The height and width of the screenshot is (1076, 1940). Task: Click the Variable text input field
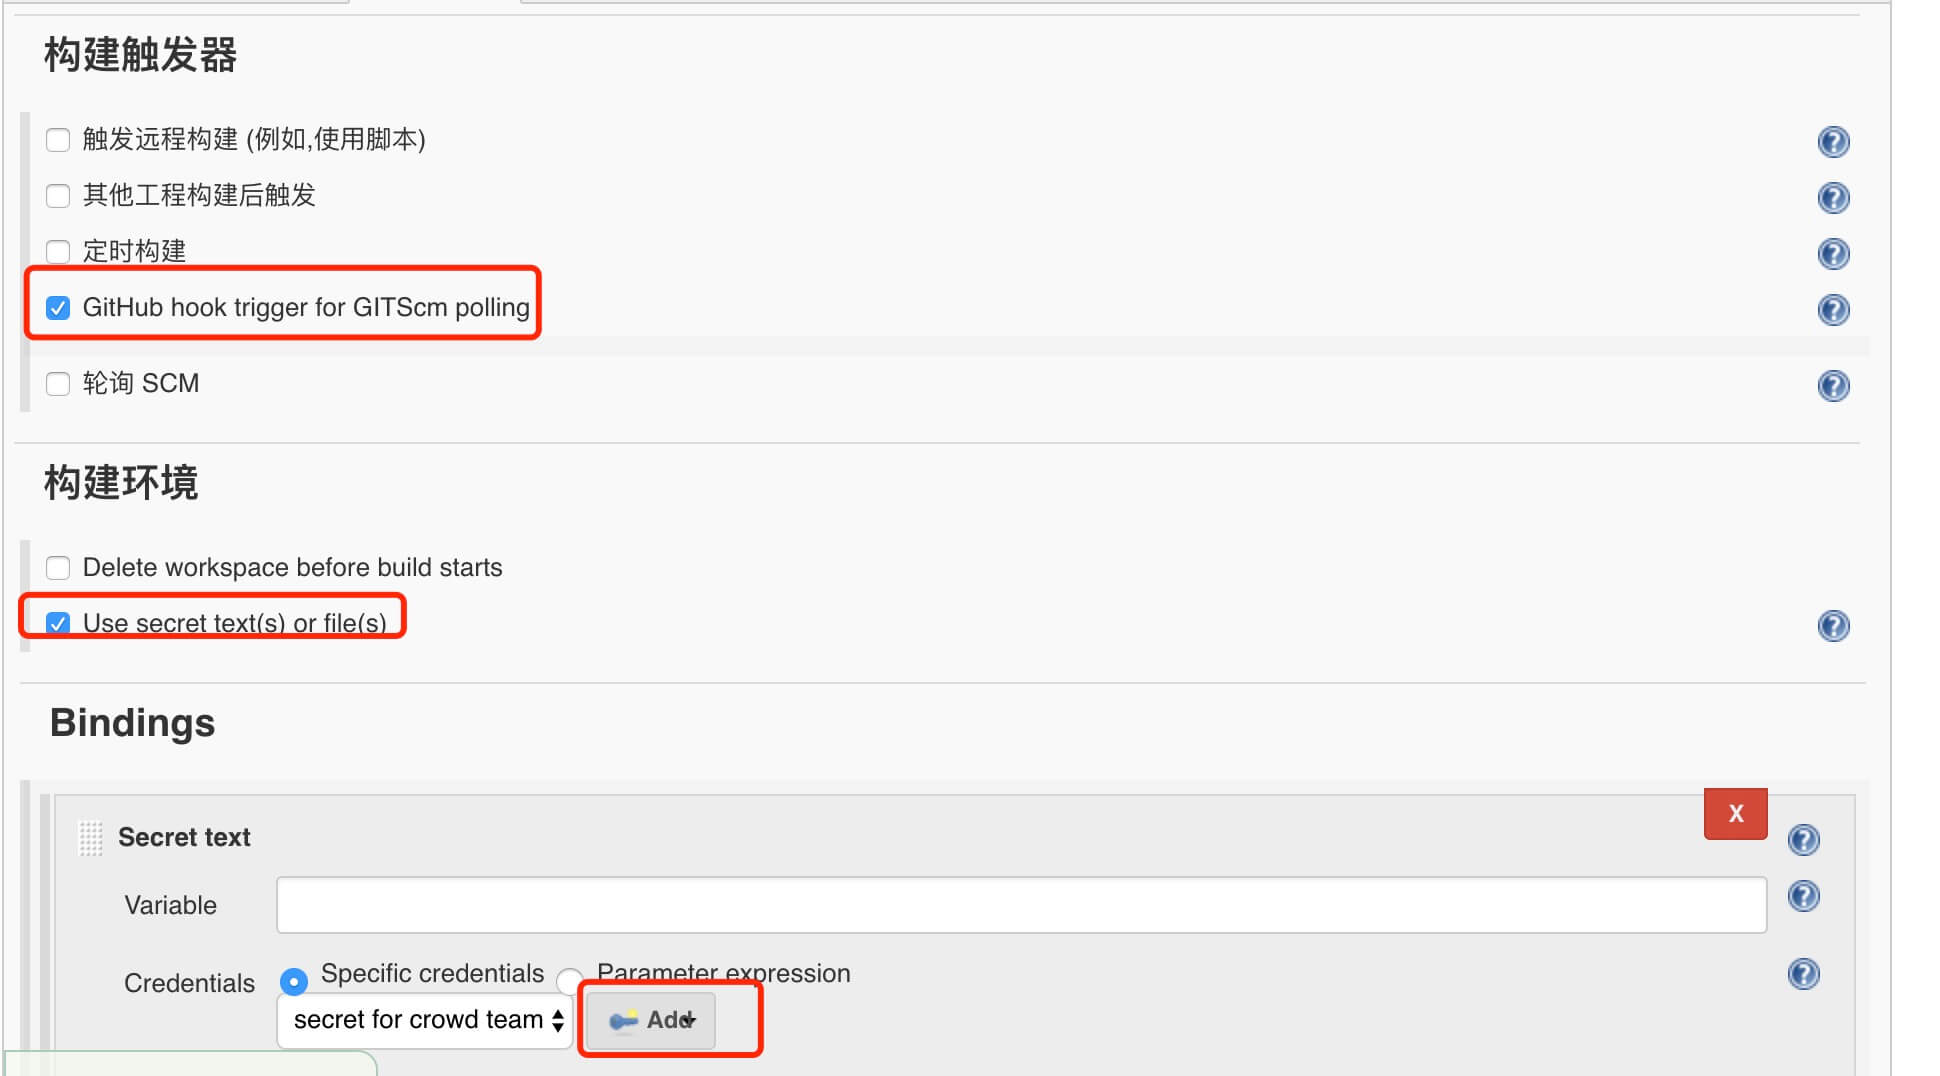[x=1021, y=905]
